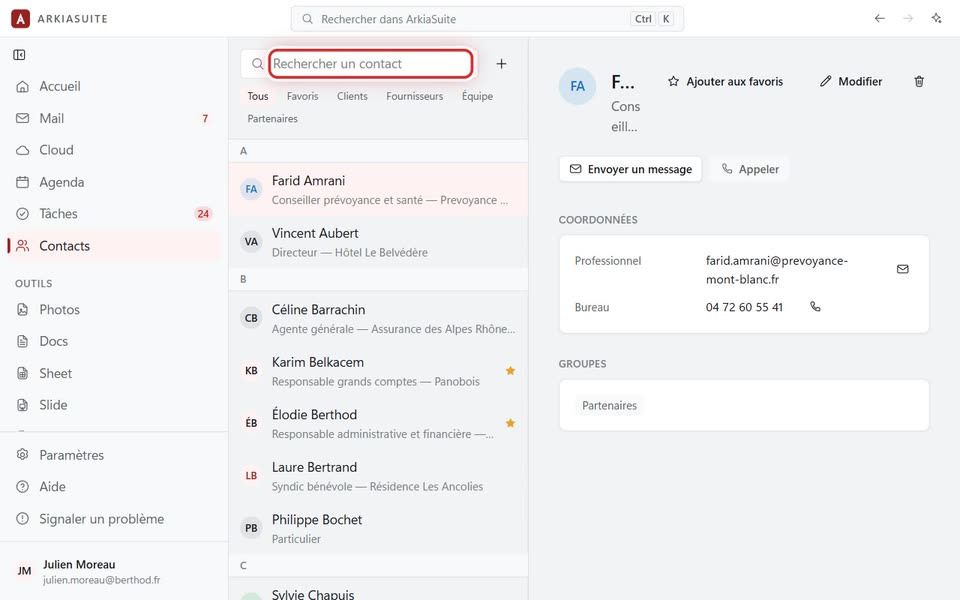Filter contacts by Équipe
960x600 pixels.
click(477, 96)
